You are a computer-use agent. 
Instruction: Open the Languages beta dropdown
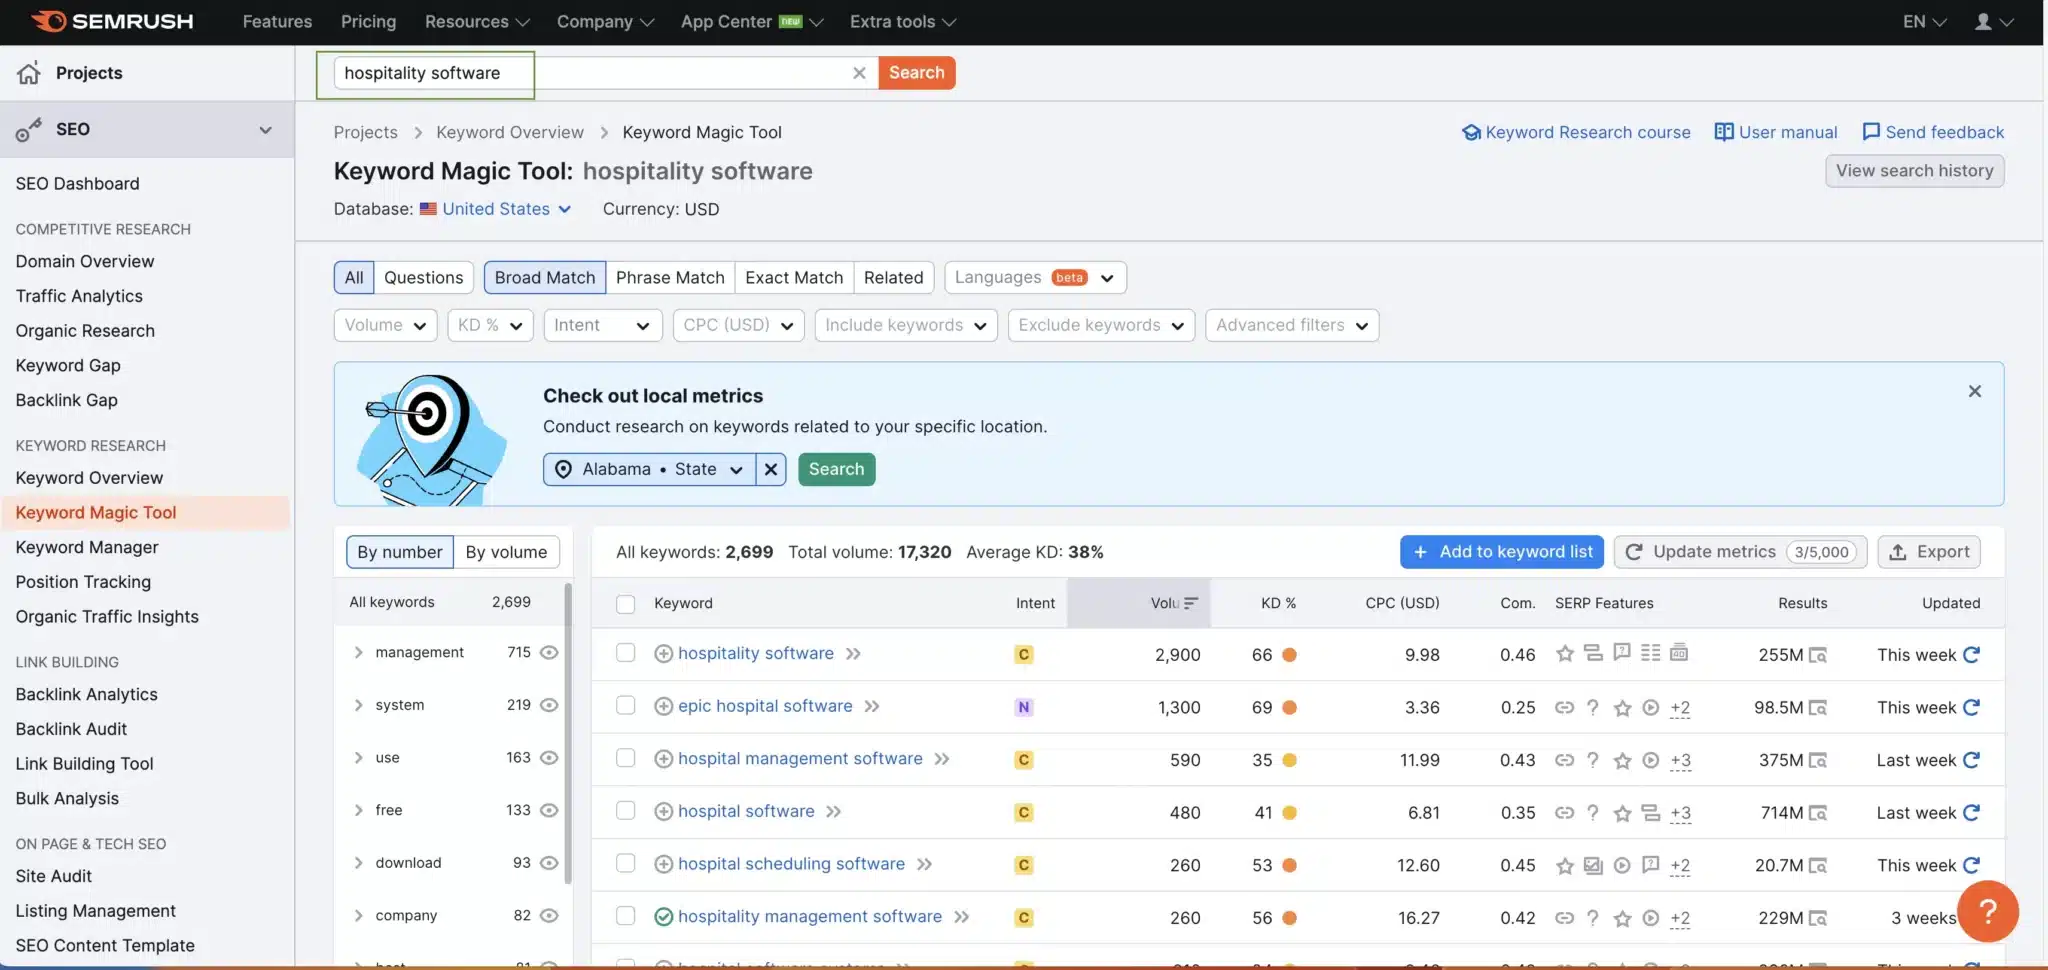(1035, 277)
